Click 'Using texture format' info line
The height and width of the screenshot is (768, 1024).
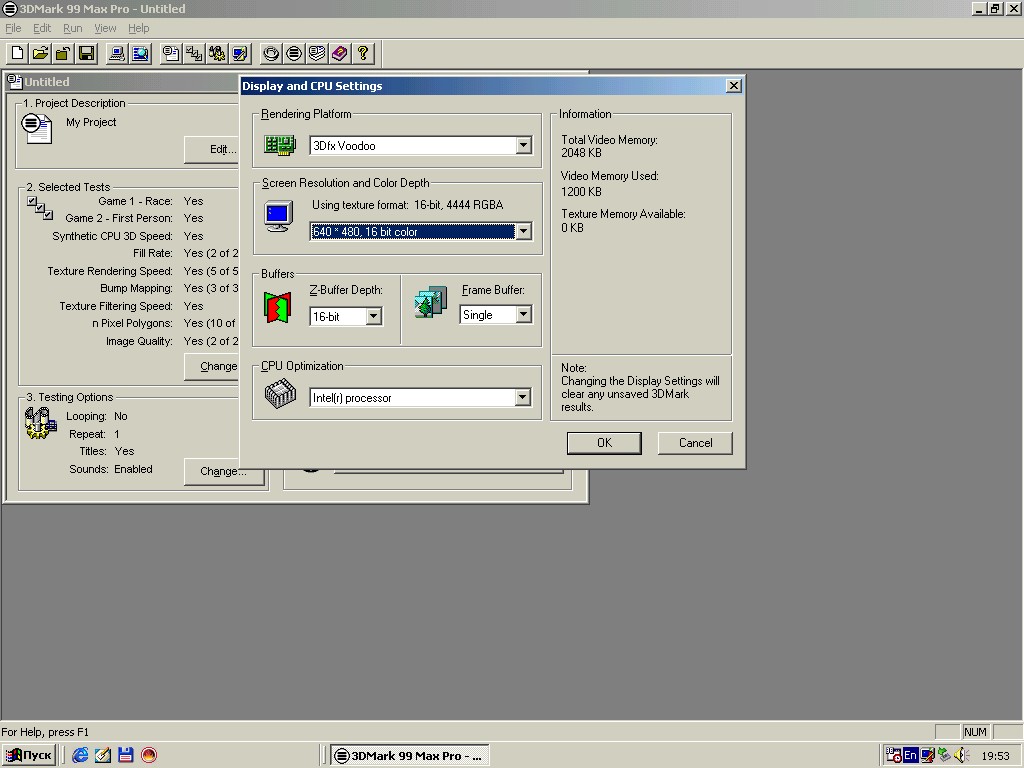408,204
